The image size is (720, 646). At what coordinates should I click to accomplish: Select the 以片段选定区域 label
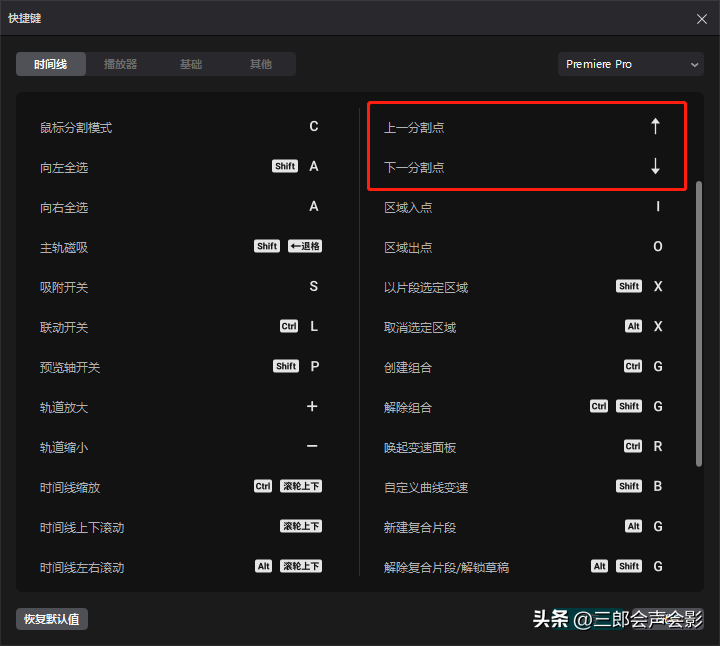pyautogui.click(x=426, y=287)
